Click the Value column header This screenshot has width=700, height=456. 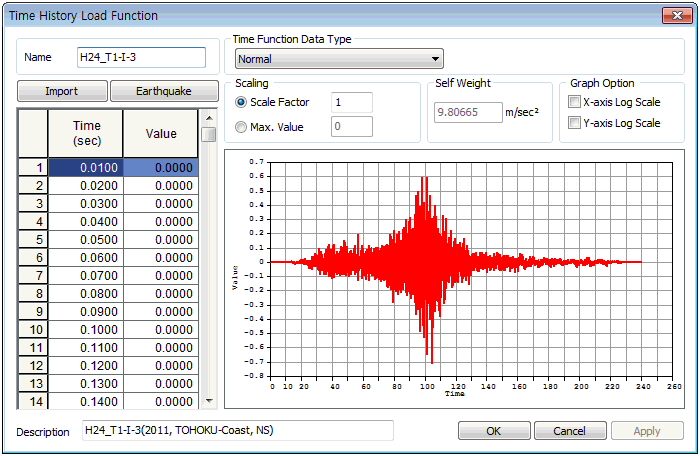[161, 134]
